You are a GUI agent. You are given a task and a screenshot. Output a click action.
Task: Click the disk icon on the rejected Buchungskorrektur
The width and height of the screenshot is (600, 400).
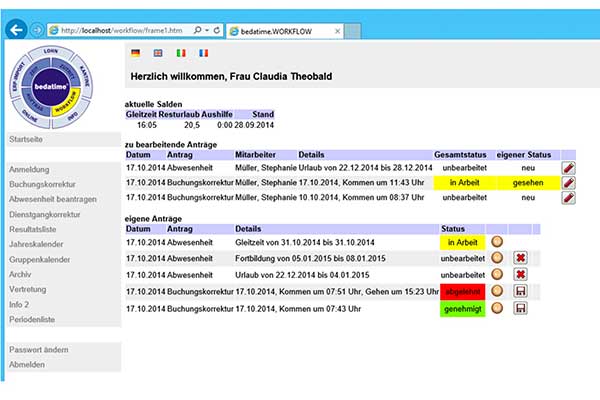(x=520, y=291)
